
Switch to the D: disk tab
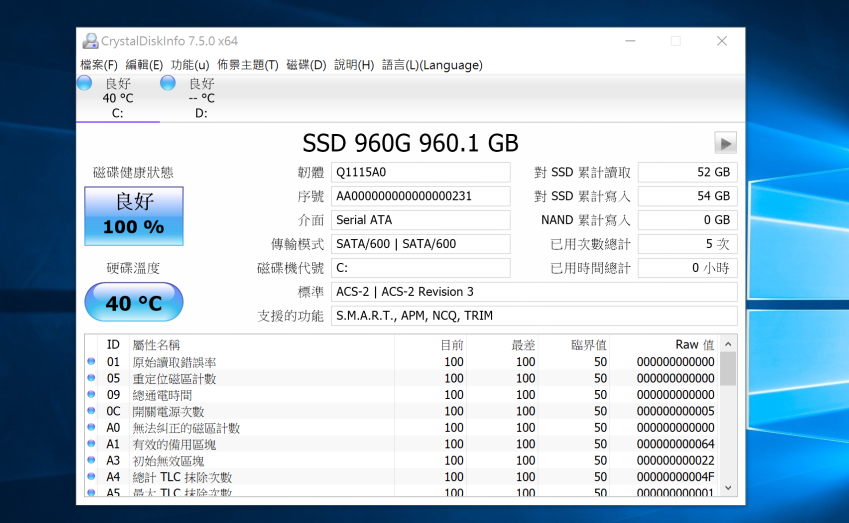[201, 98]
